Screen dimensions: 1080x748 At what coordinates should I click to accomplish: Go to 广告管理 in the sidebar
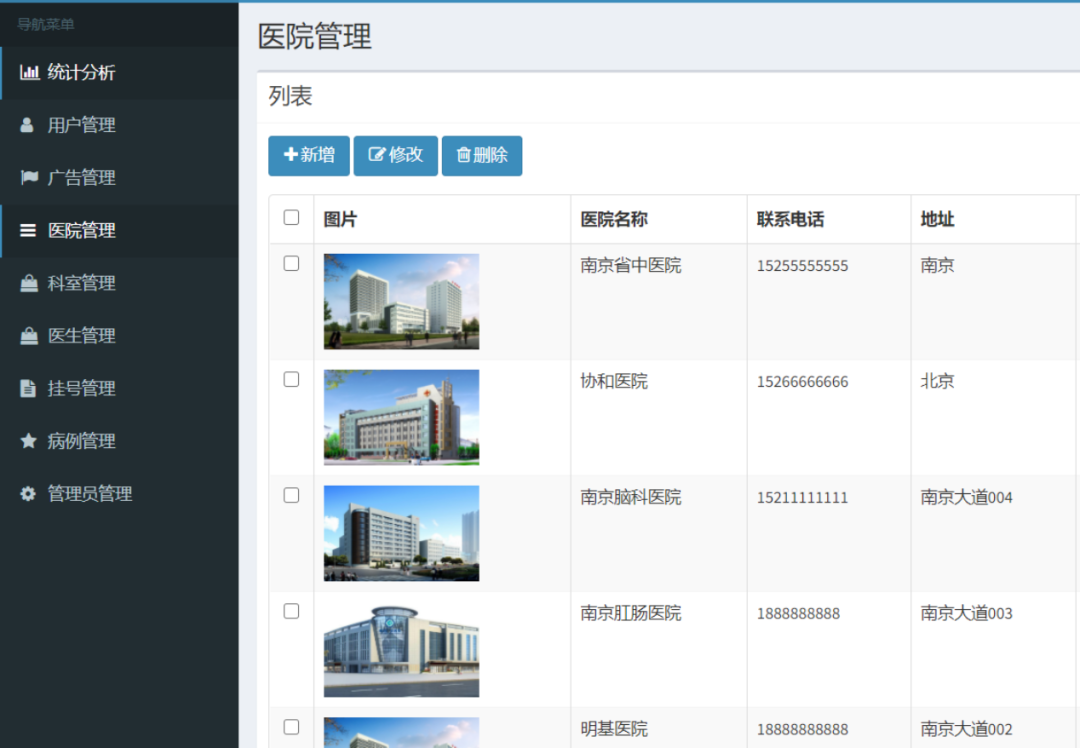pyautogui.click(x=119, y=178)
